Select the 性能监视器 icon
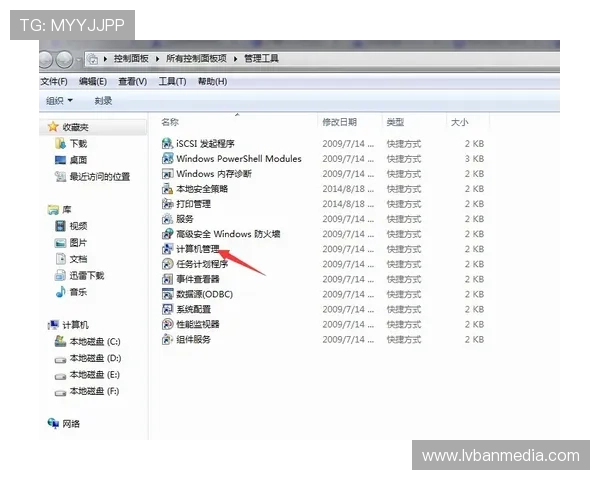This screenshot has width=600, height=480. pos(167,324)
